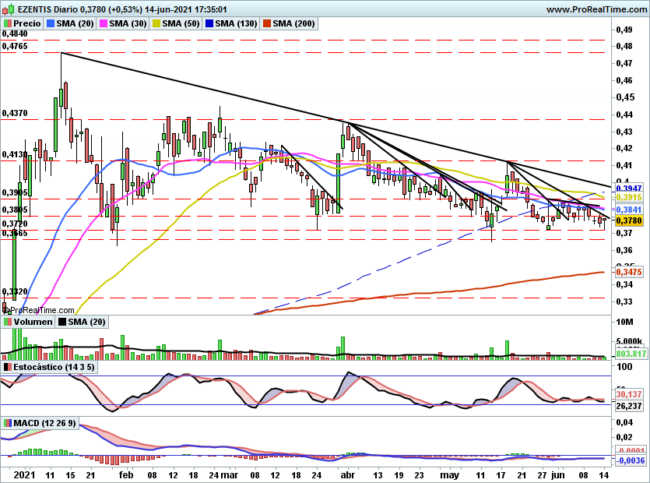This screenshot has width=650, height=483.
Task: Click the may date axis label
Action: coord(449,476)
